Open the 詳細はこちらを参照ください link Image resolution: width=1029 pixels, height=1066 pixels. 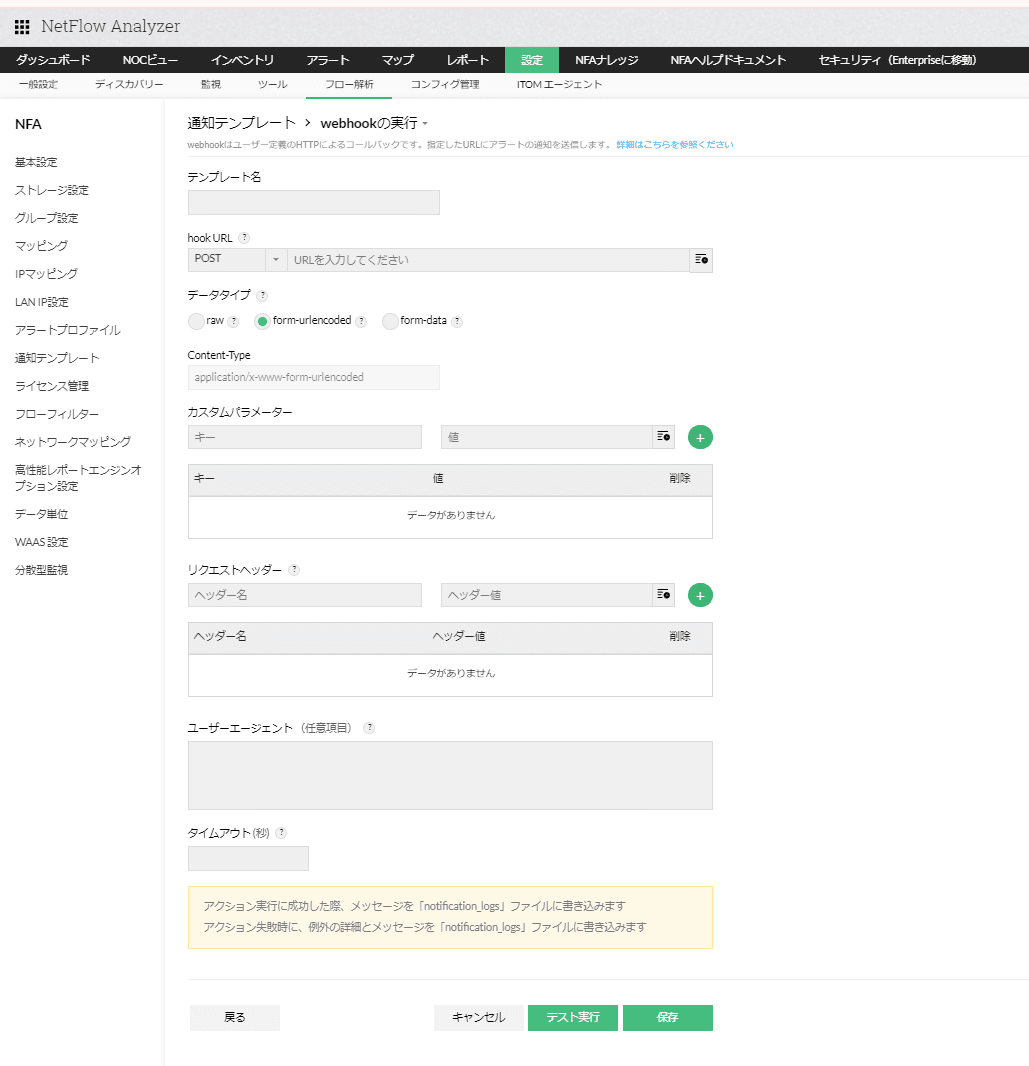[x=675, y=143]
